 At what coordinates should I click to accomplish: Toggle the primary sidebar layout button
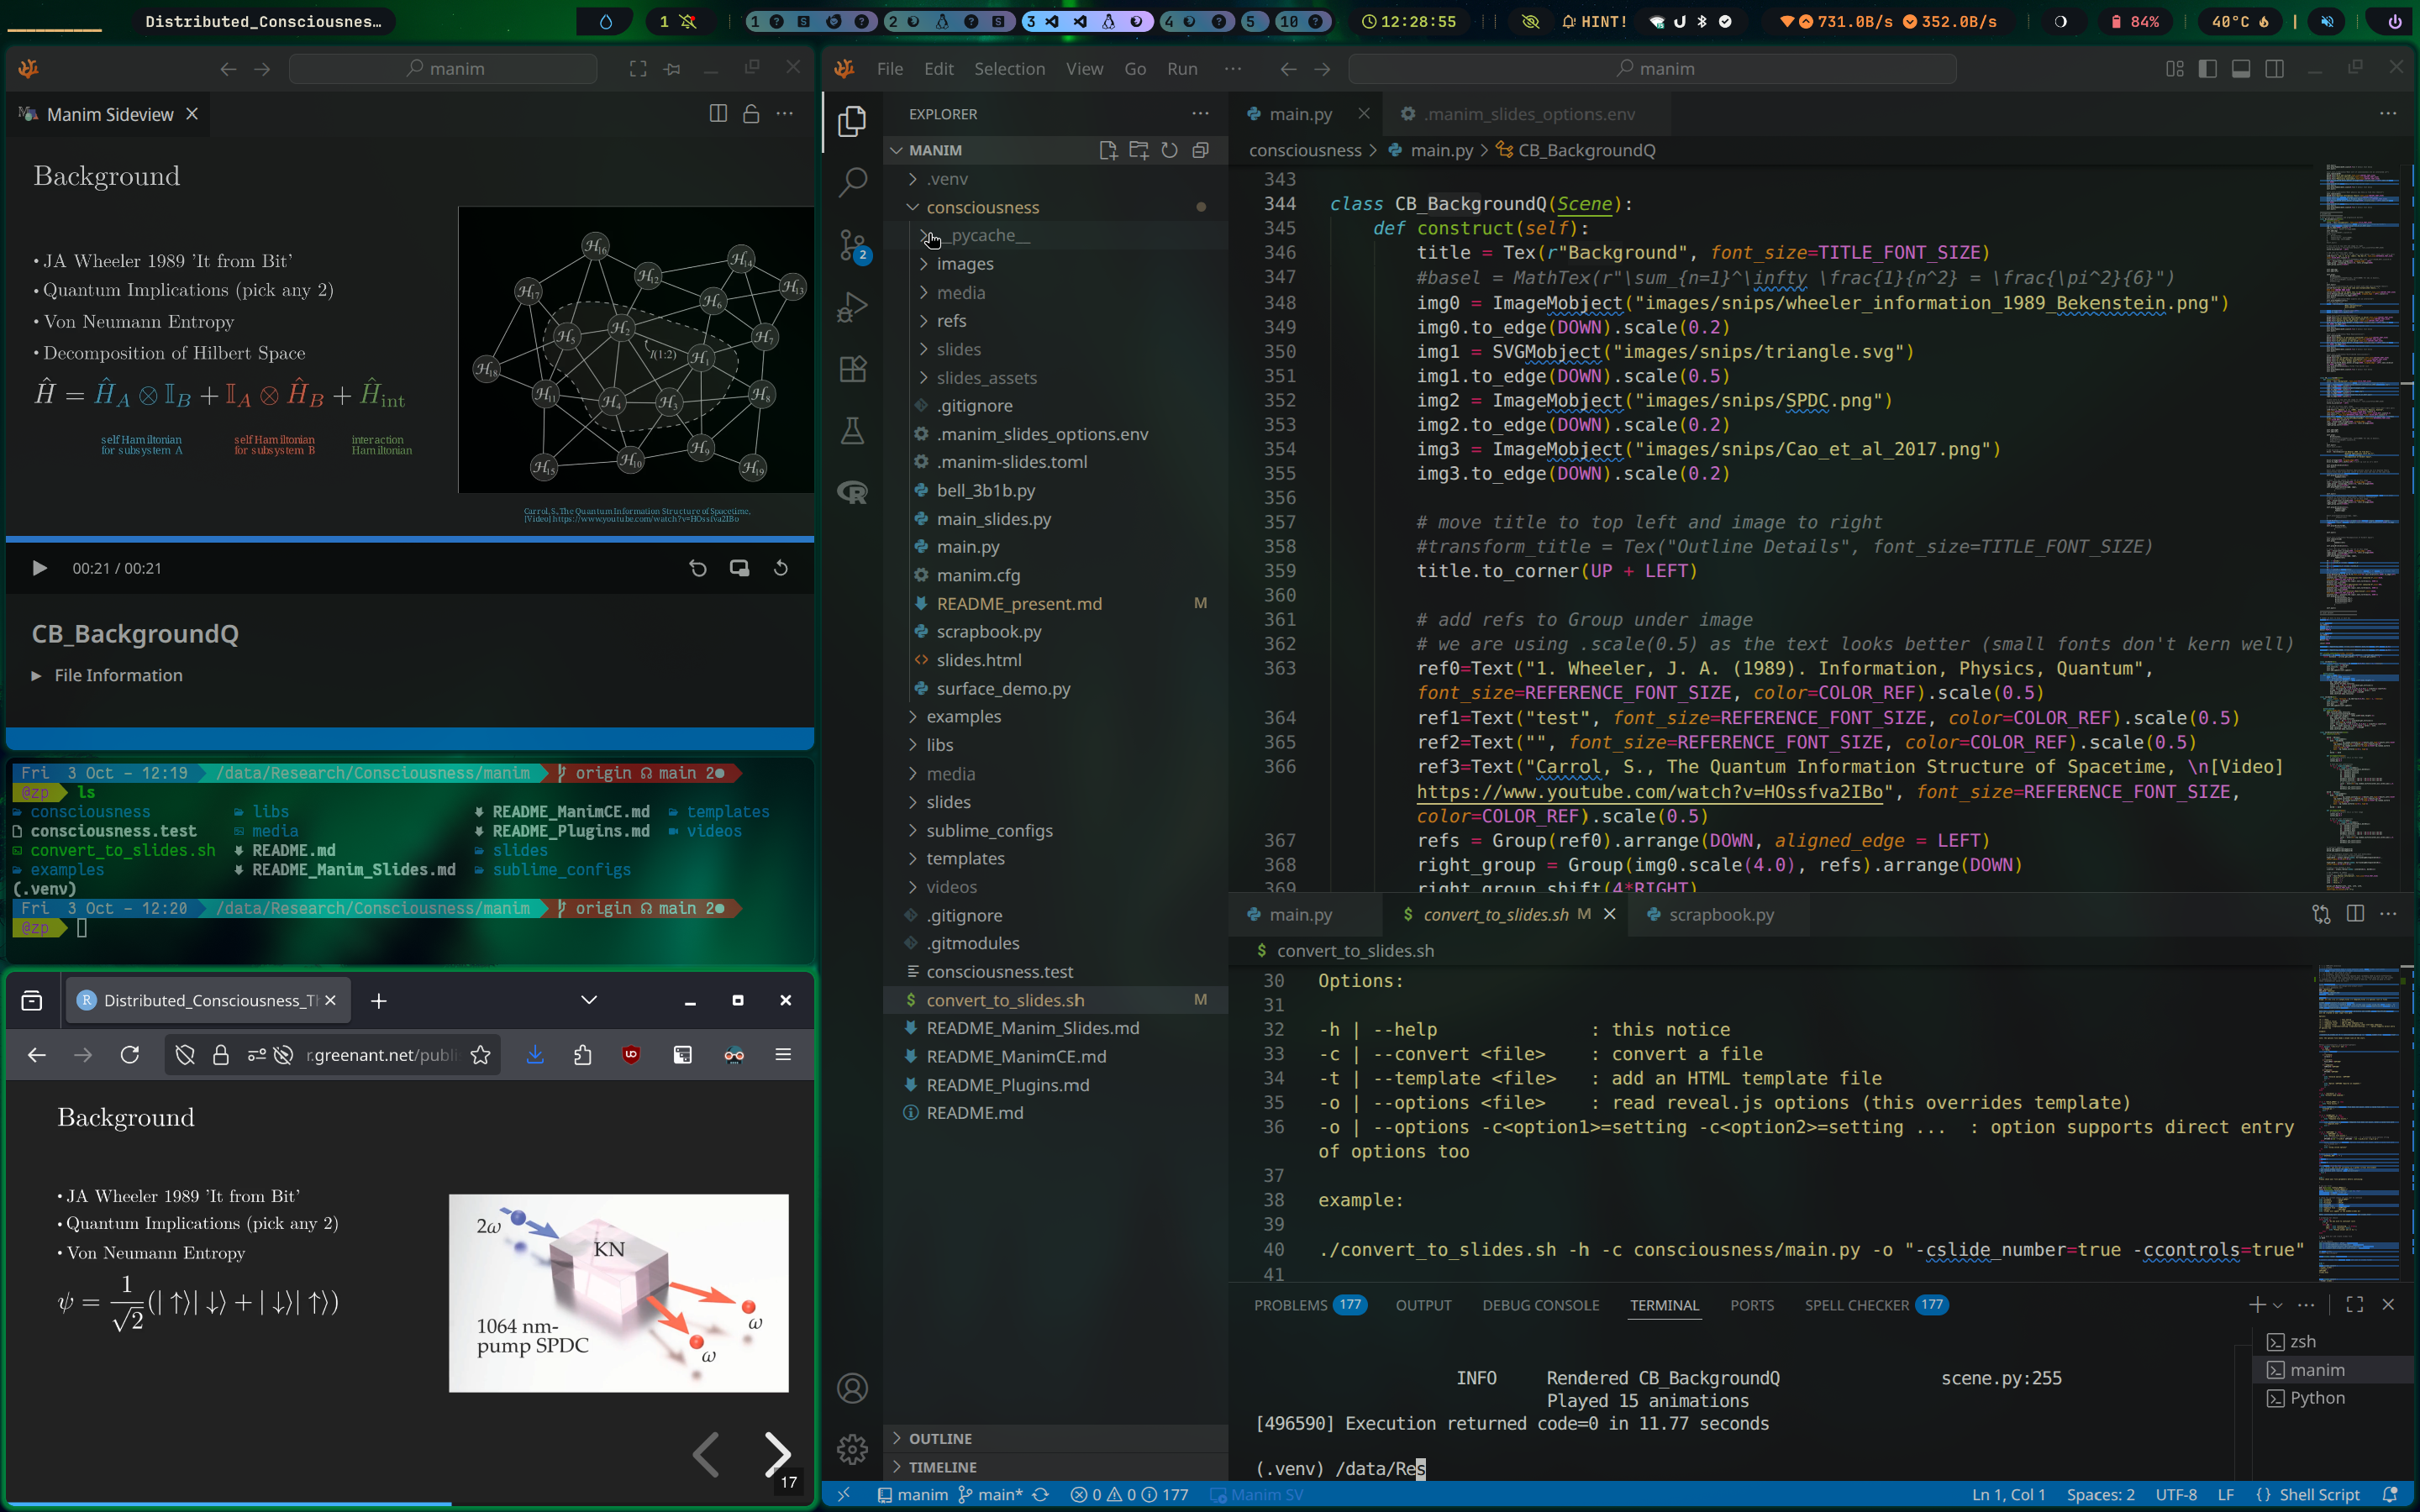pyautogui.click(x=2207, y=68)
